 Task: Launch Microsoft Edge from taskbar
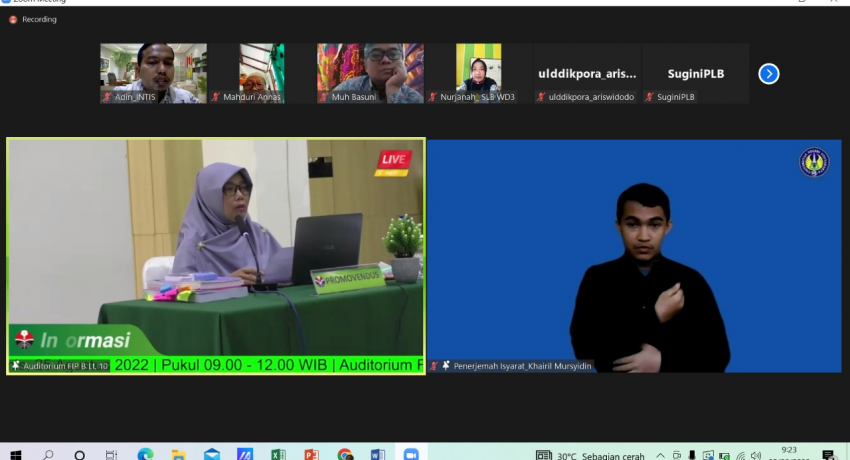pos(145,455)
